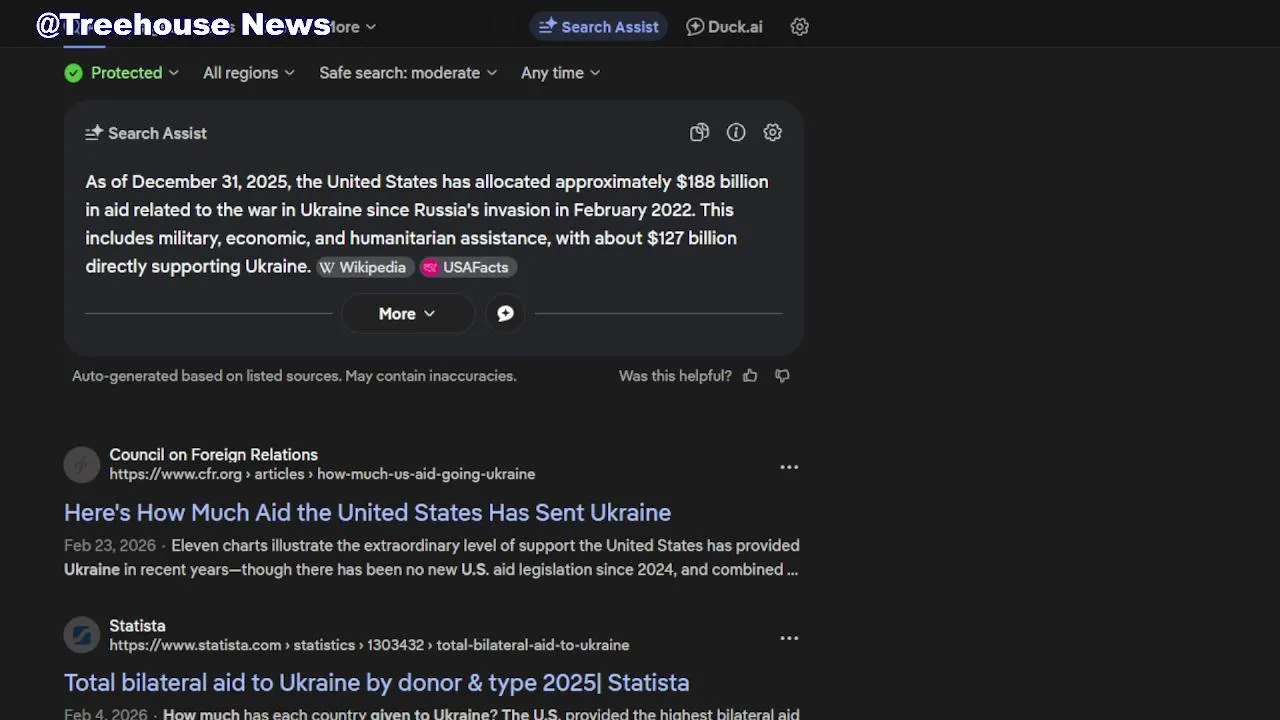This screenshot has width=1280, height=720.
Task: Open the Safe search: moderate dropdown
Action: click(x=408, y=73)
